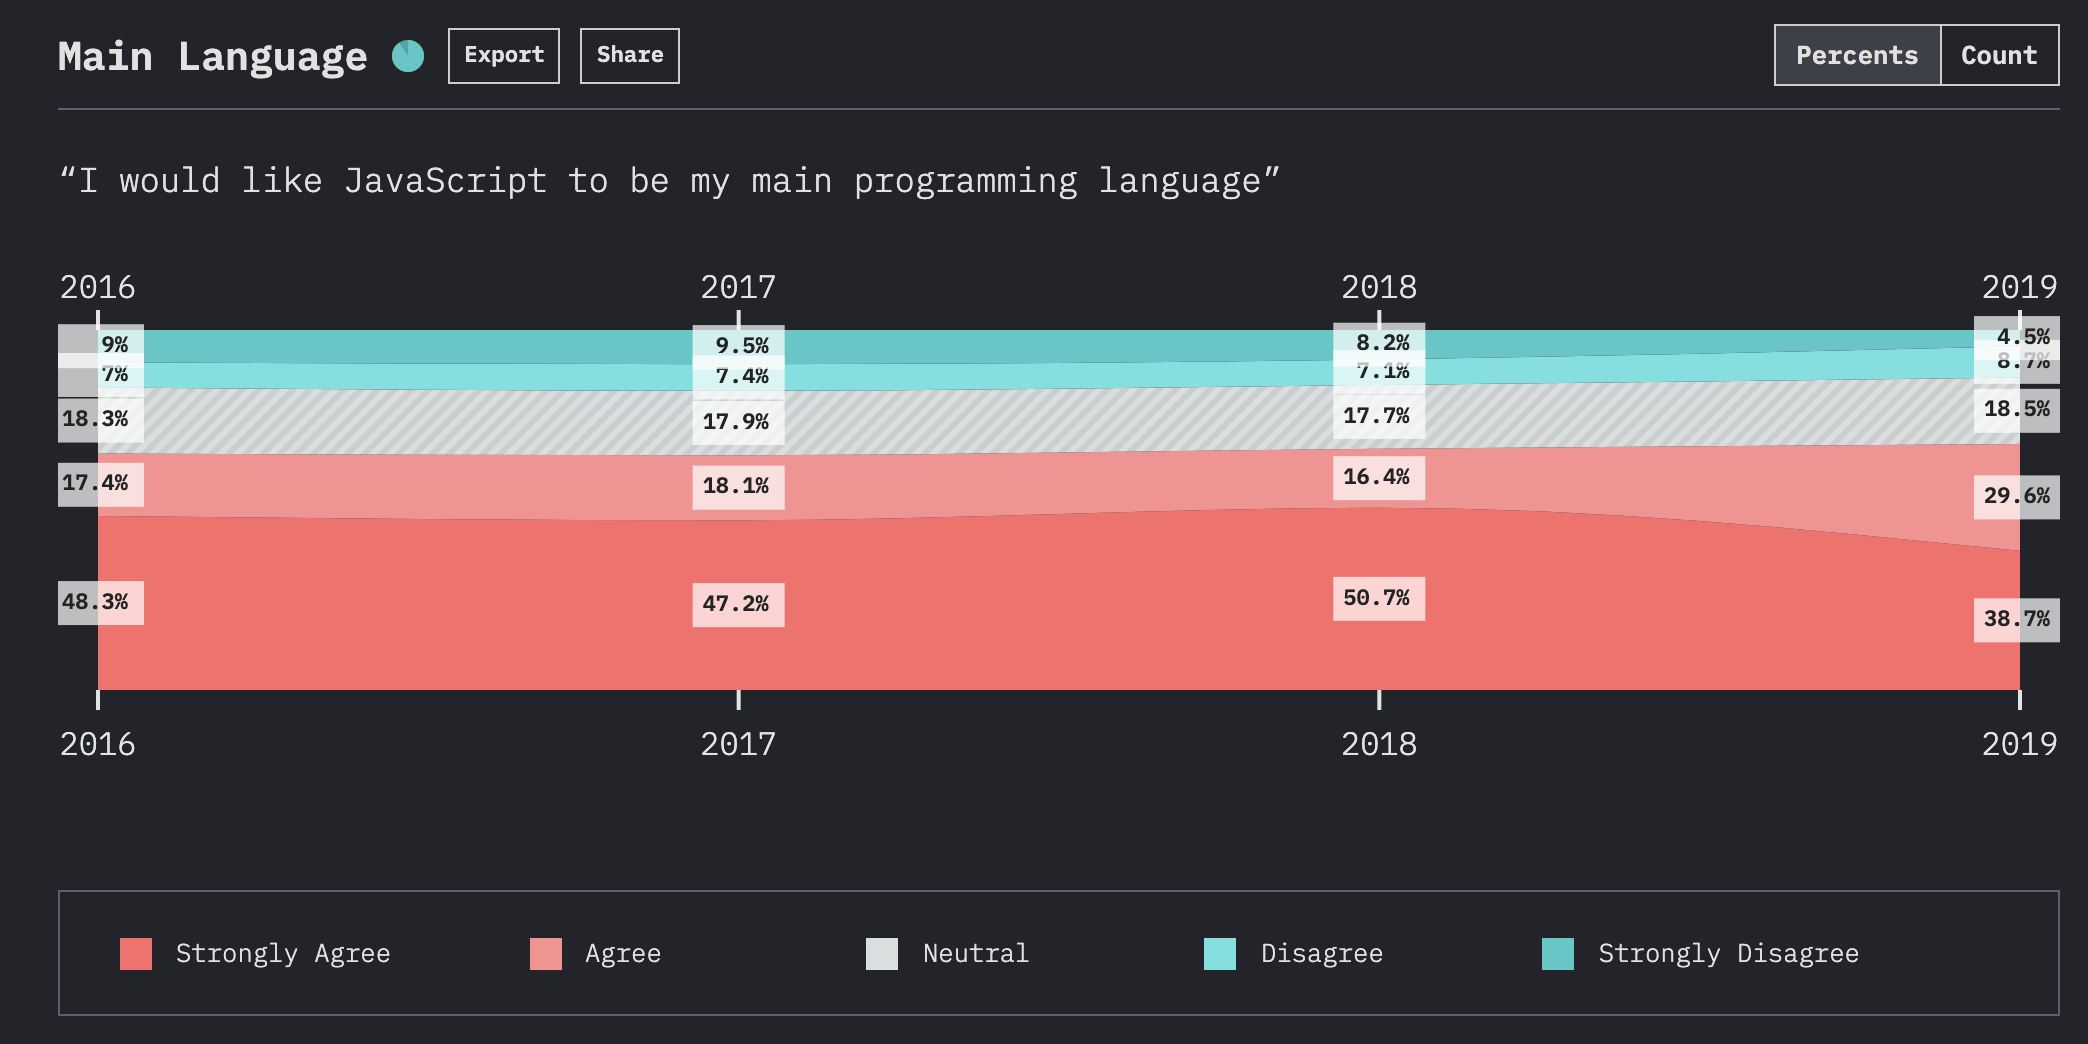Image resolution: width=2088 pixels, height=1044 pixels.
Task: Click the Neutral legend swatch
Action: pos(882,954)
